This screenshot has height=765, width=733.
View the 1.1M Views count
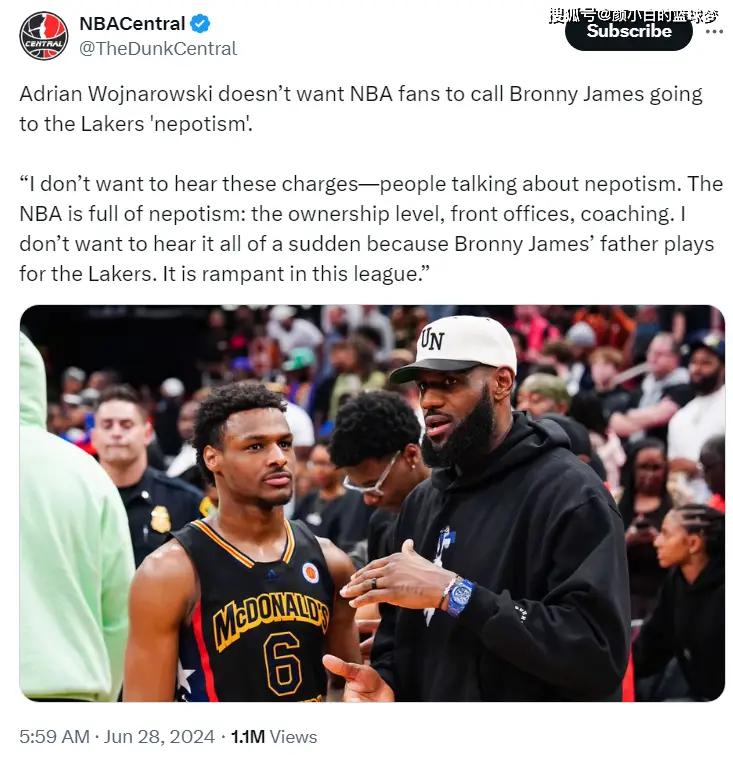[274, 736]
